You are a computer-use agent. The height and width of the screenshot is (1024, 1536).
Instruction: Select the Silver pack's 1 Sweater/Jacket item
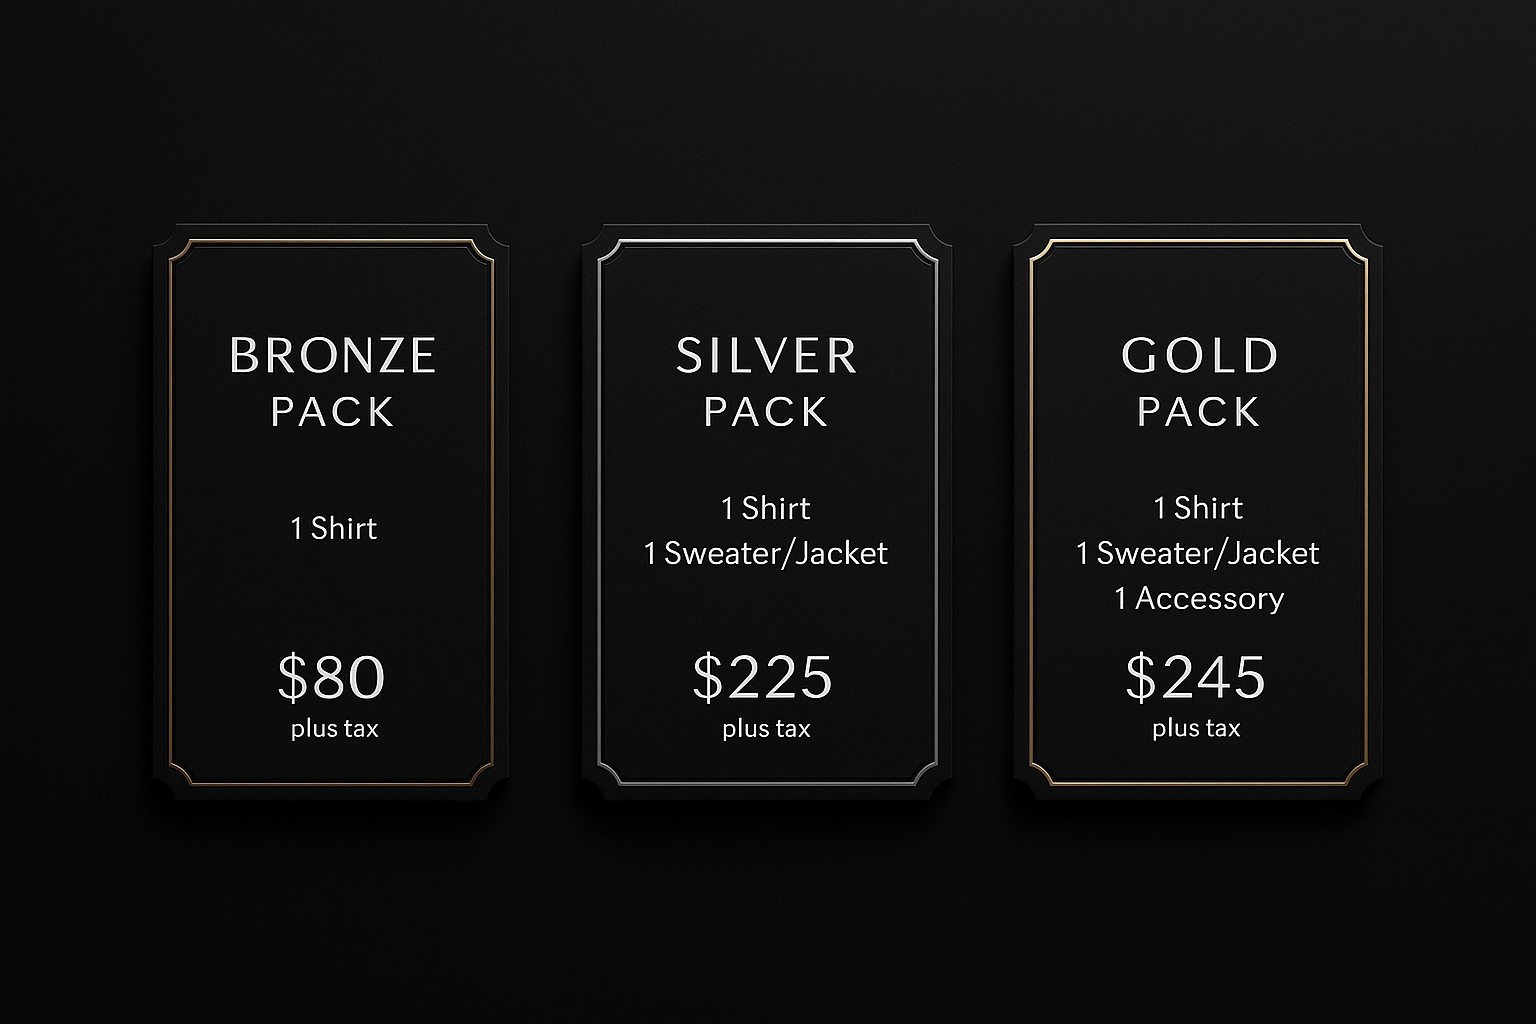pos(766,553)
